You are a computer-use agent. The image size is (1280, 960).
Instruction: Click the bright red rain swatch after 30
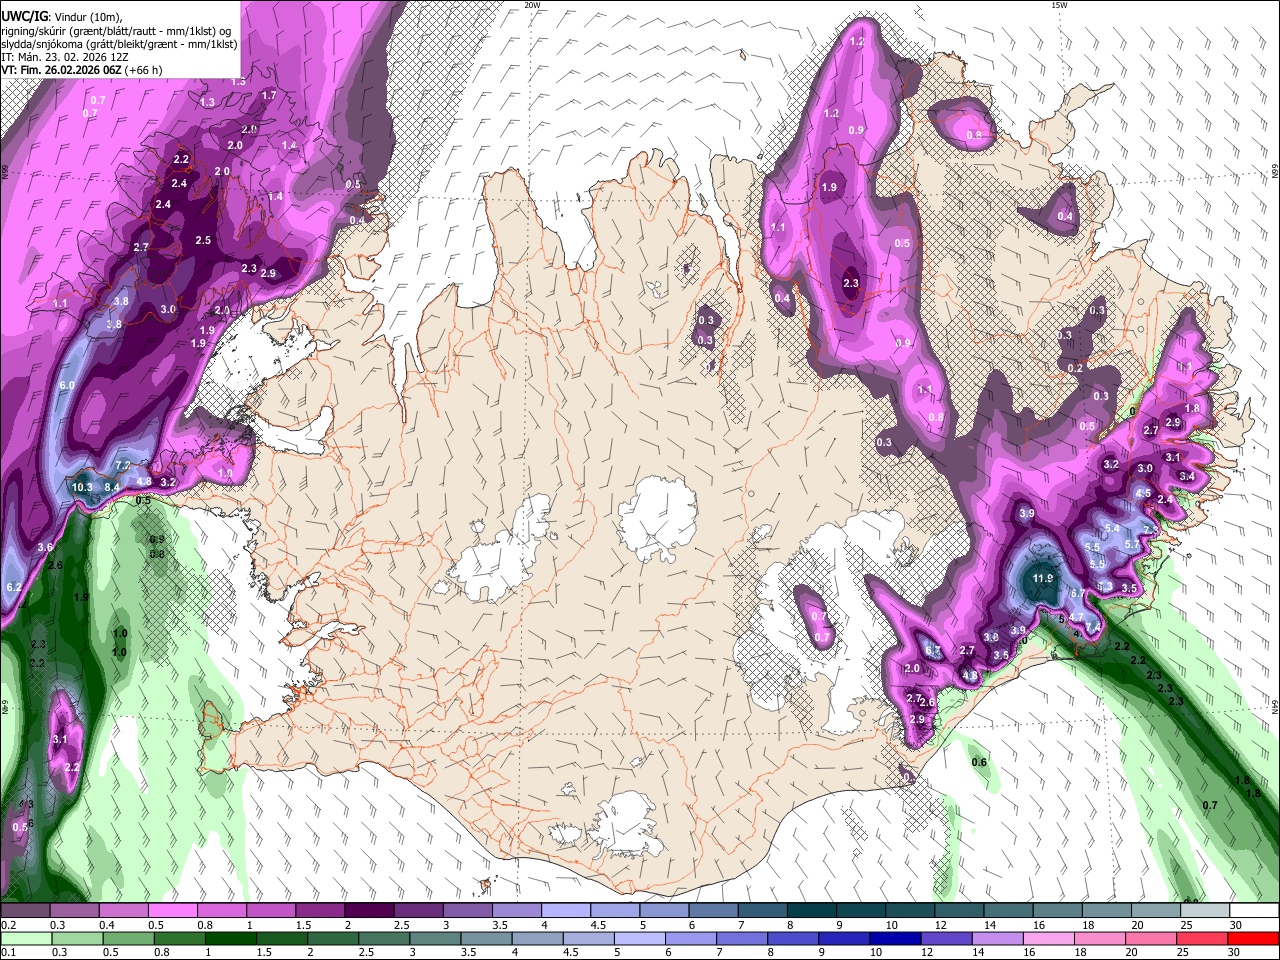(1253, 938)
